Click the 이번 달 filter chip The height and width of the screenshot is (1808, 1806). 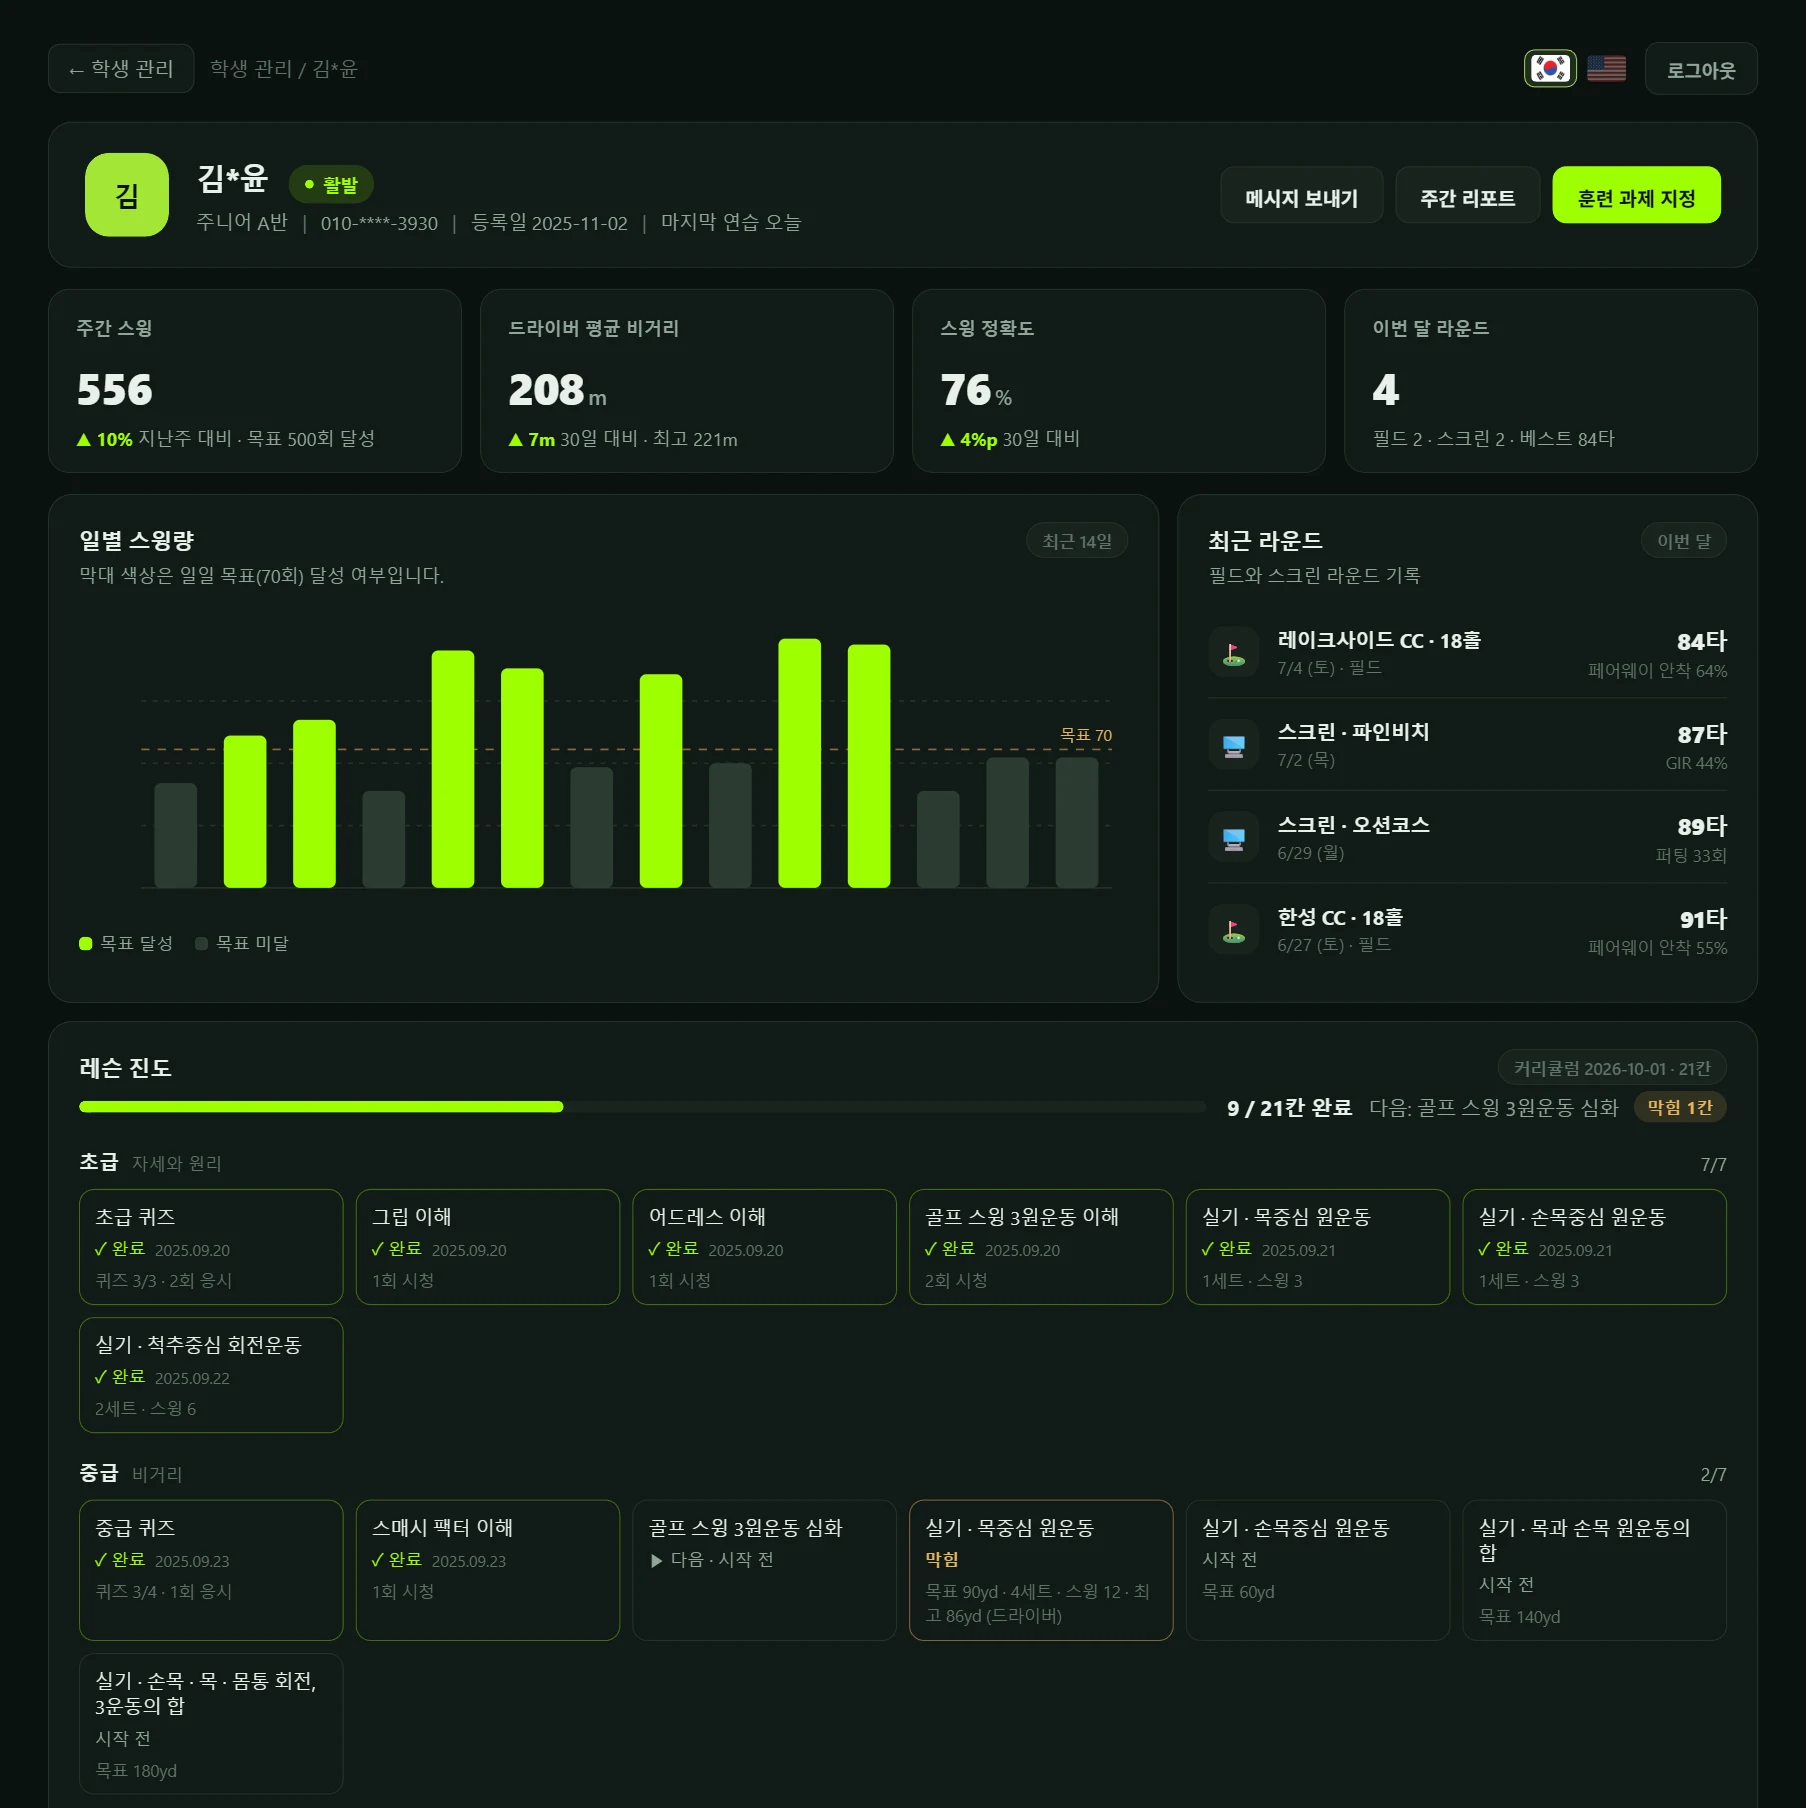tap(1684, 541)
